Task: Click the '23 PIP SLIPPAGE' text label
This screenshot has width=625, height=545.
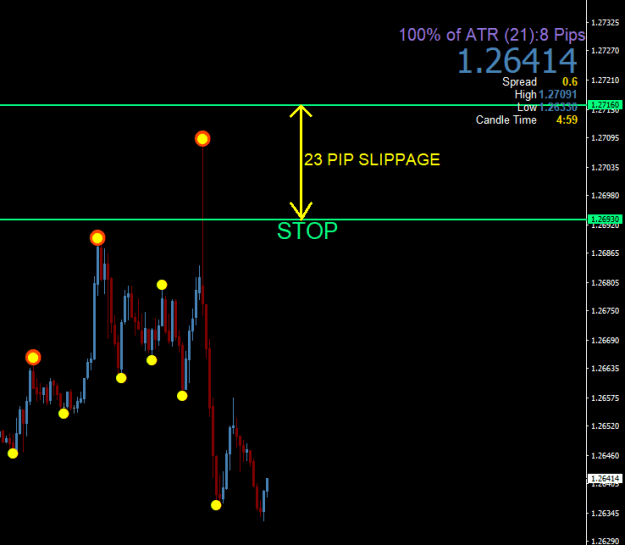Action: pos(372,159)
